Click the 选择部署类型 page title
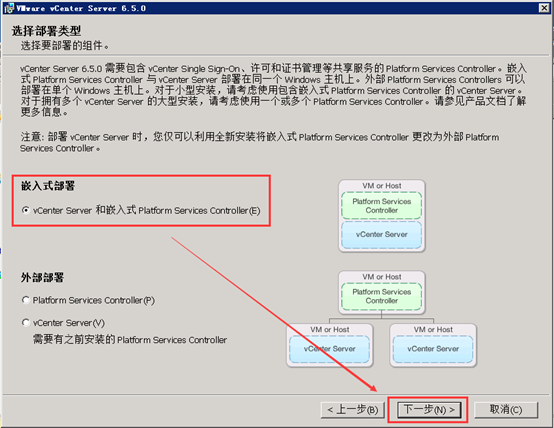This screenshot has width=554, height=428. pos(46,31)
